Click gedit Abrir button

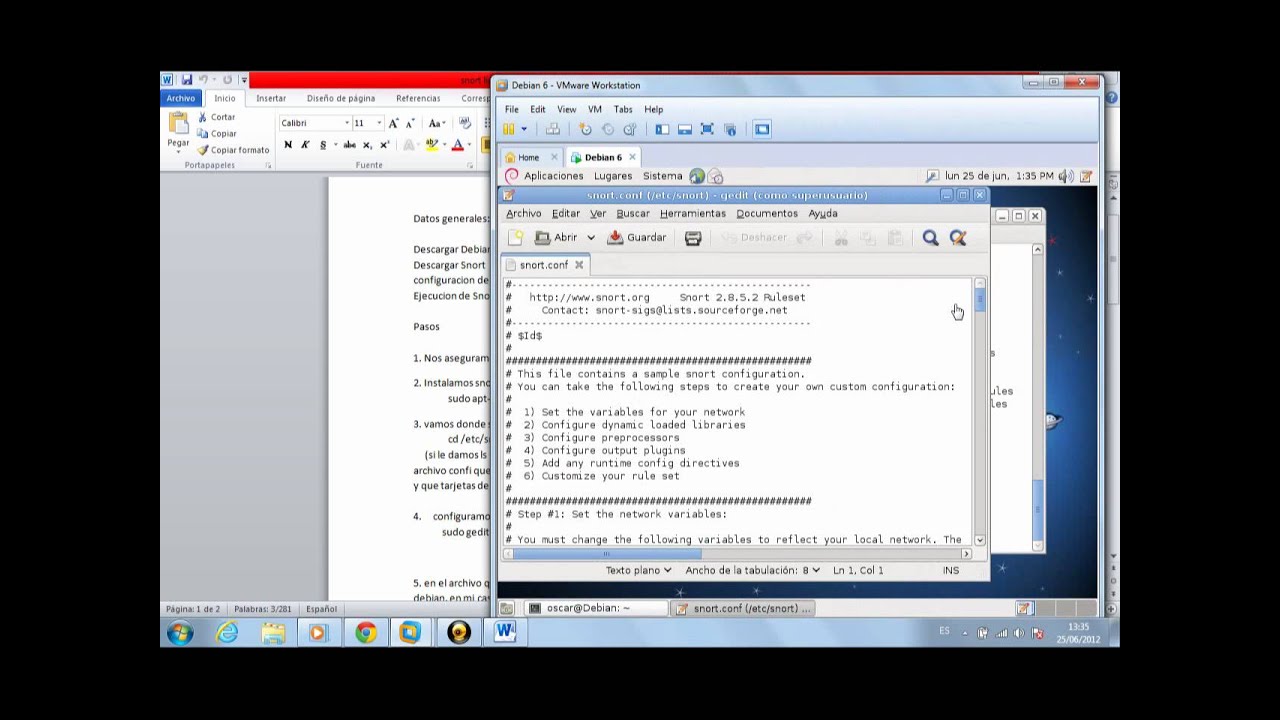click(557, 238)
